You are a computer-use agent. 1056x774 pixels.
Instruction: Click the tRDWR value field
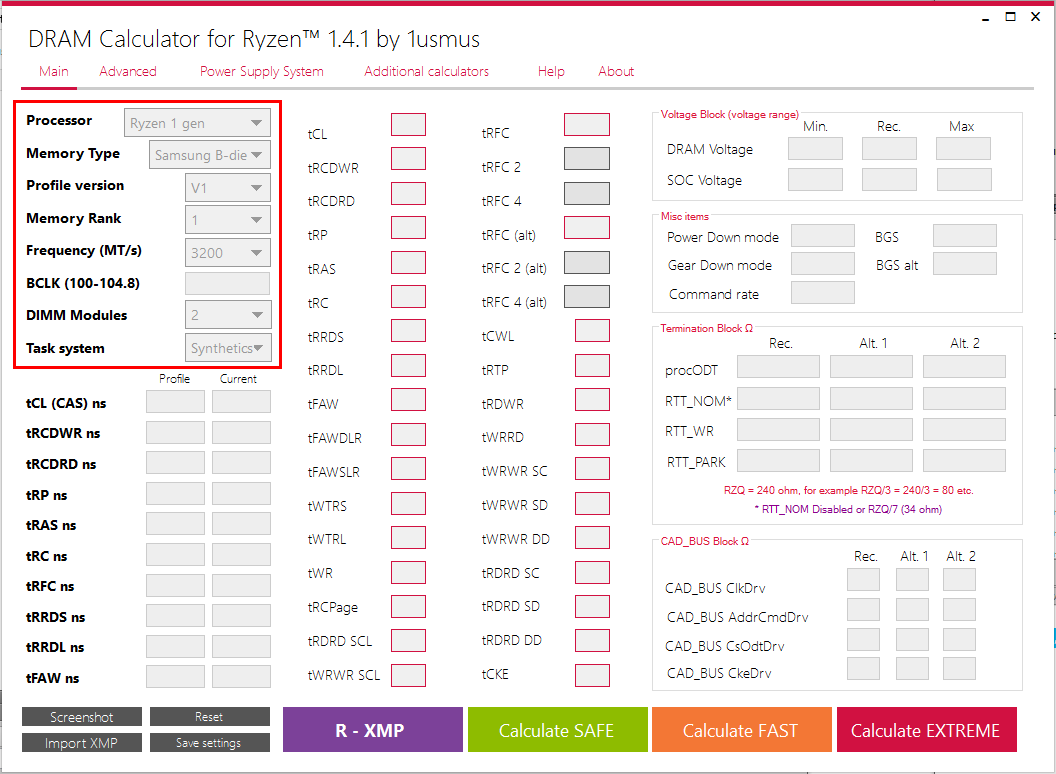[592, 399]
